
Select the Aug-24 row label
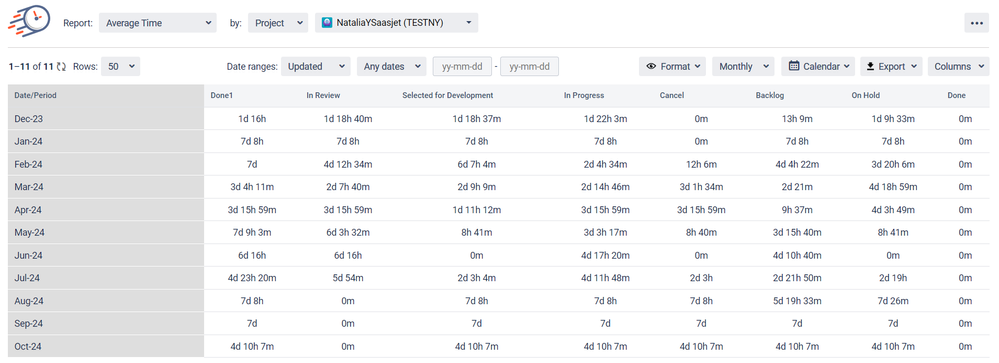point(29,301)
